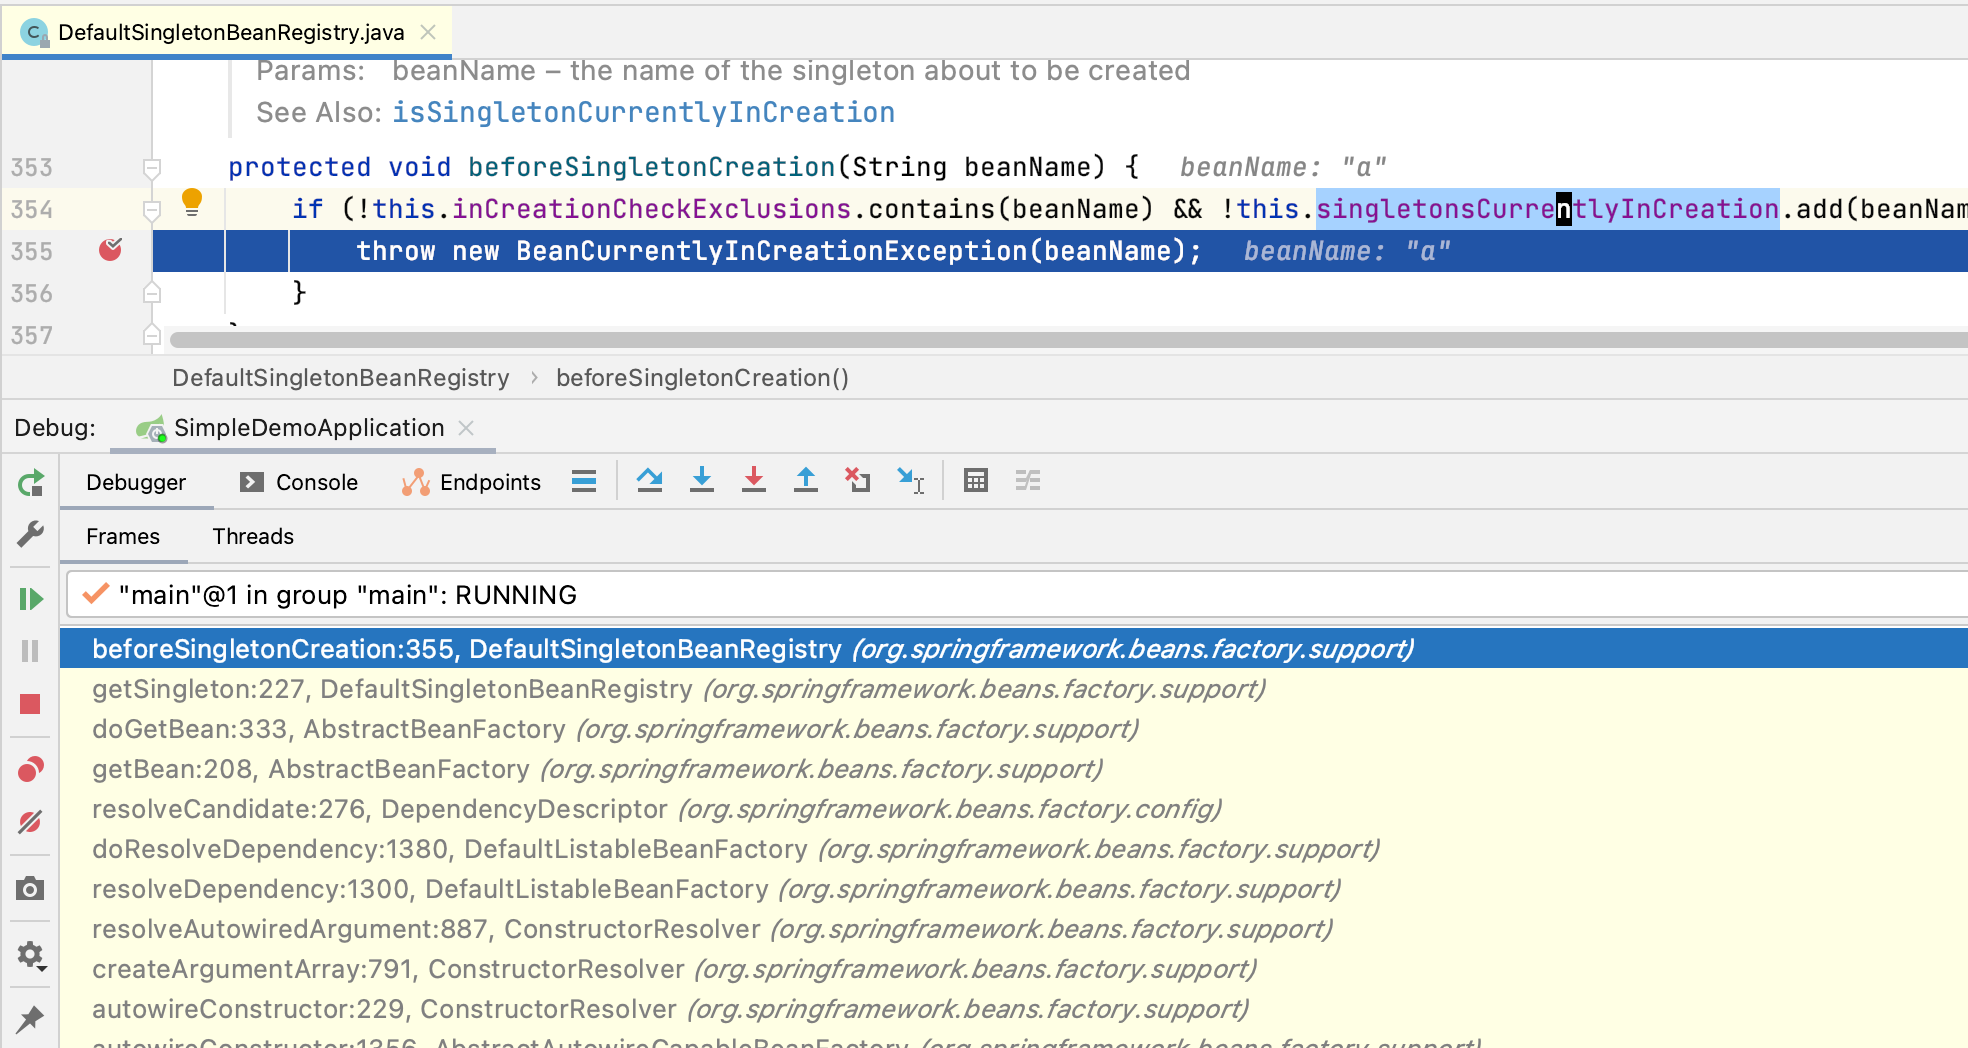Stop the debug session with red square
Image resolution: width=1968 pixels, height=1048 pixels.
click(31, 705)
